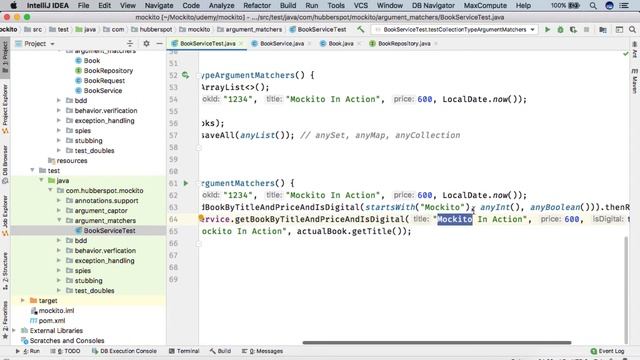Image resolution: width=640 pixels, height=360 pixels.
Task: Open the DB Navigator menu
Action: point(433,6)
